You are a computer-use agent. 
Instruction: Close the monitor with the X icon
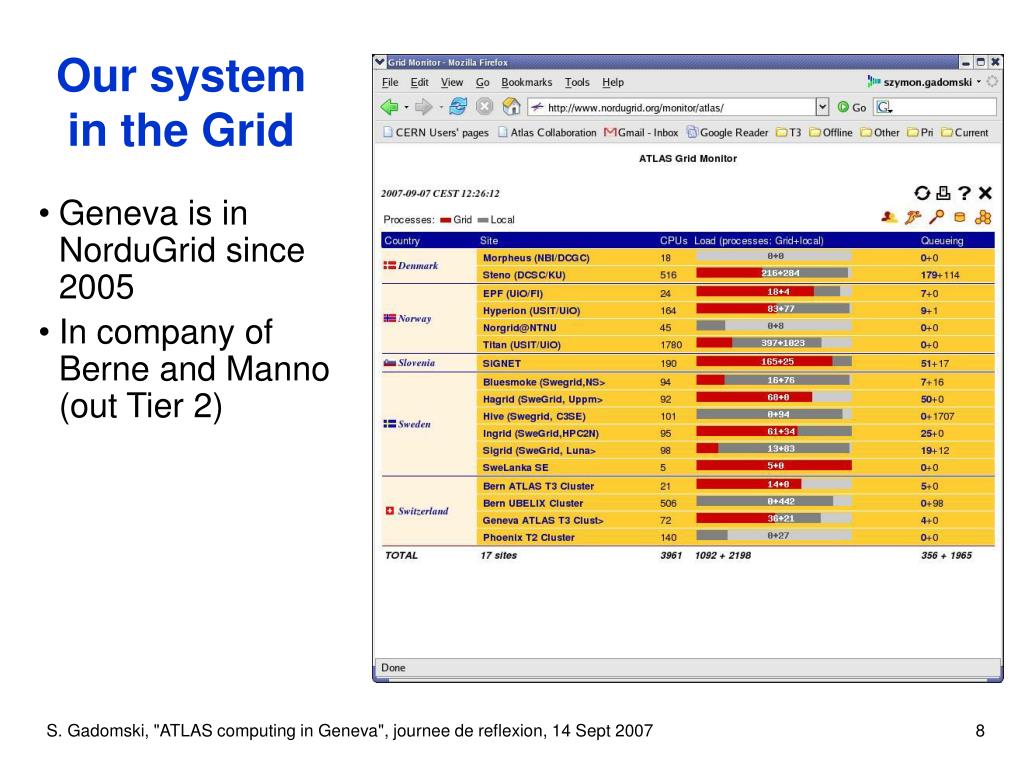[985, 193]
